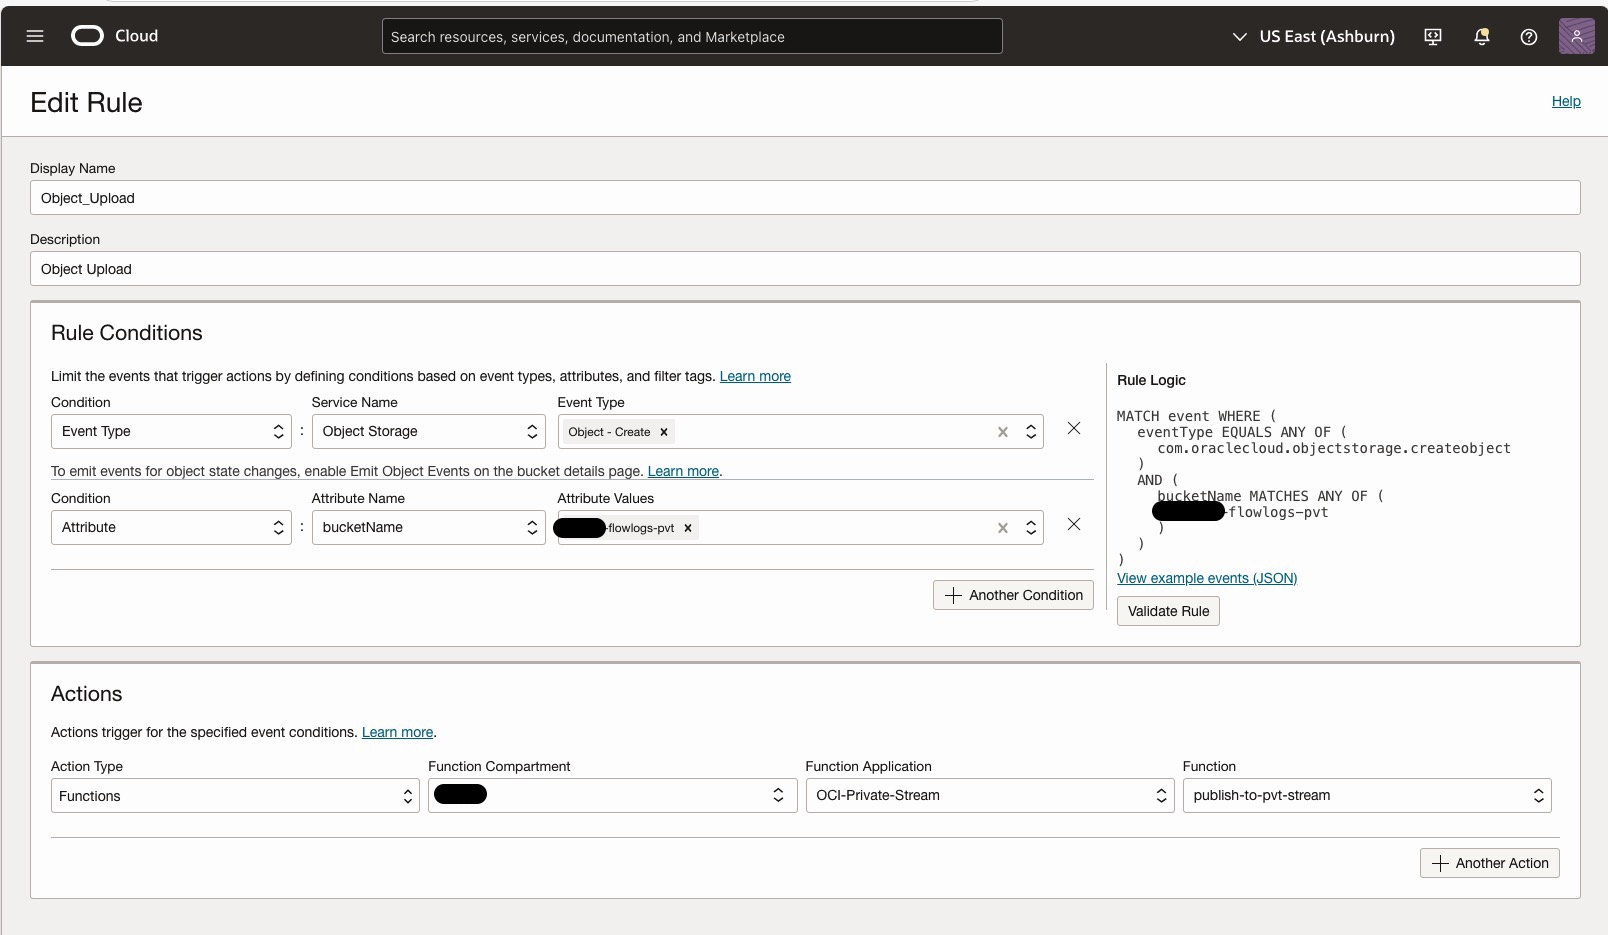Image resolution: width=1608 pixels, height=935 pixels.
Task: Add Another Condition to the rule
Action: coord(1012,594)
